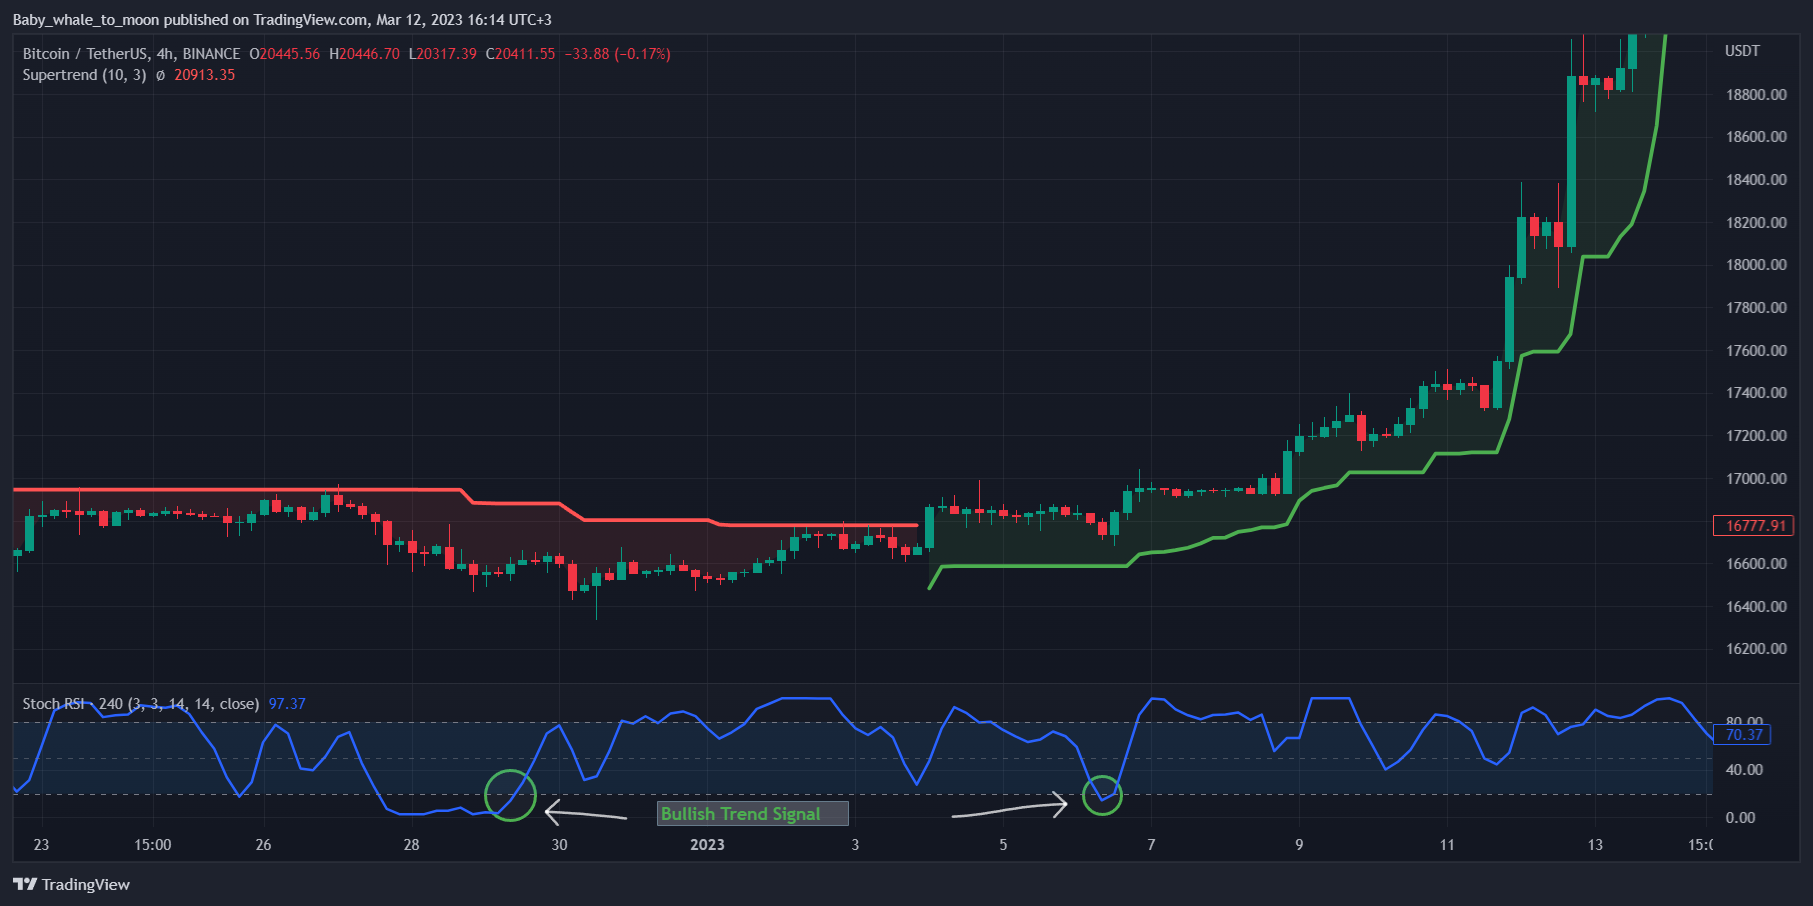Click the USDT currency label

pos(1742,51)
